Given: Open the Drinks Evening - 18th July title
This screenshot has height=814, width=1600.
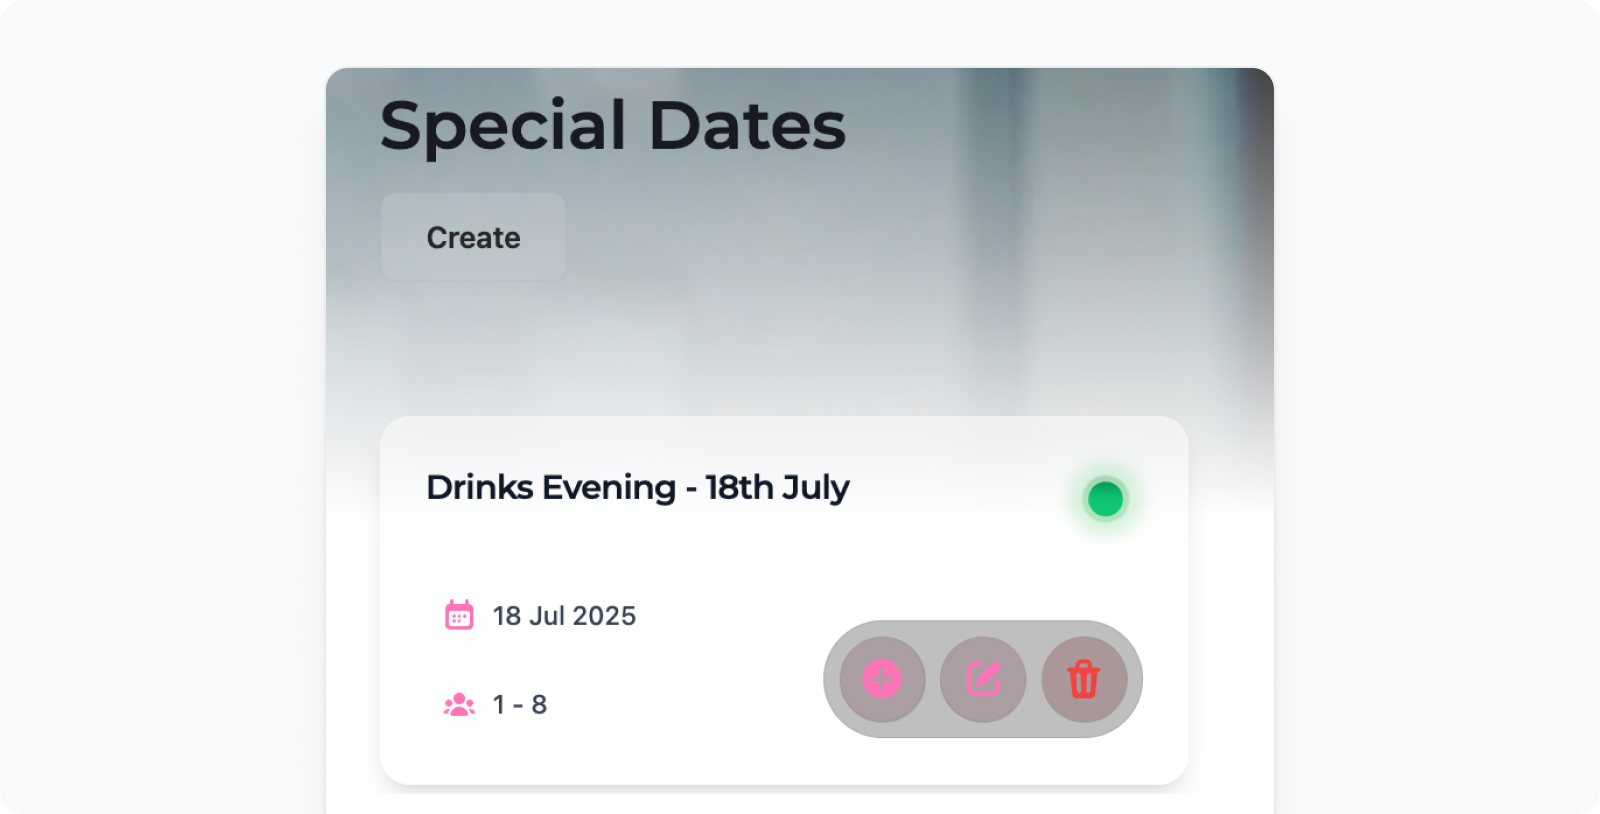Looking at the screenshot, I should [x=637, y=487].
